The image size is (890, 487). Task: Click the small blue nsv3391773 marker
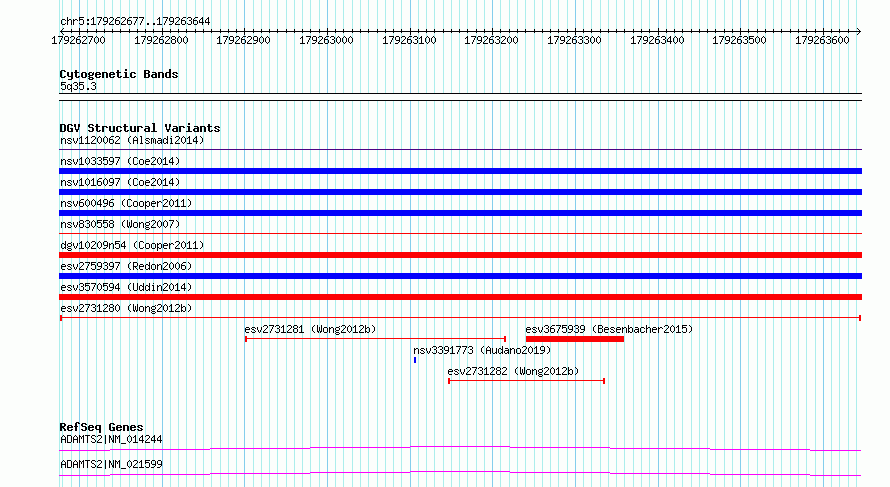tap(415, 360)
